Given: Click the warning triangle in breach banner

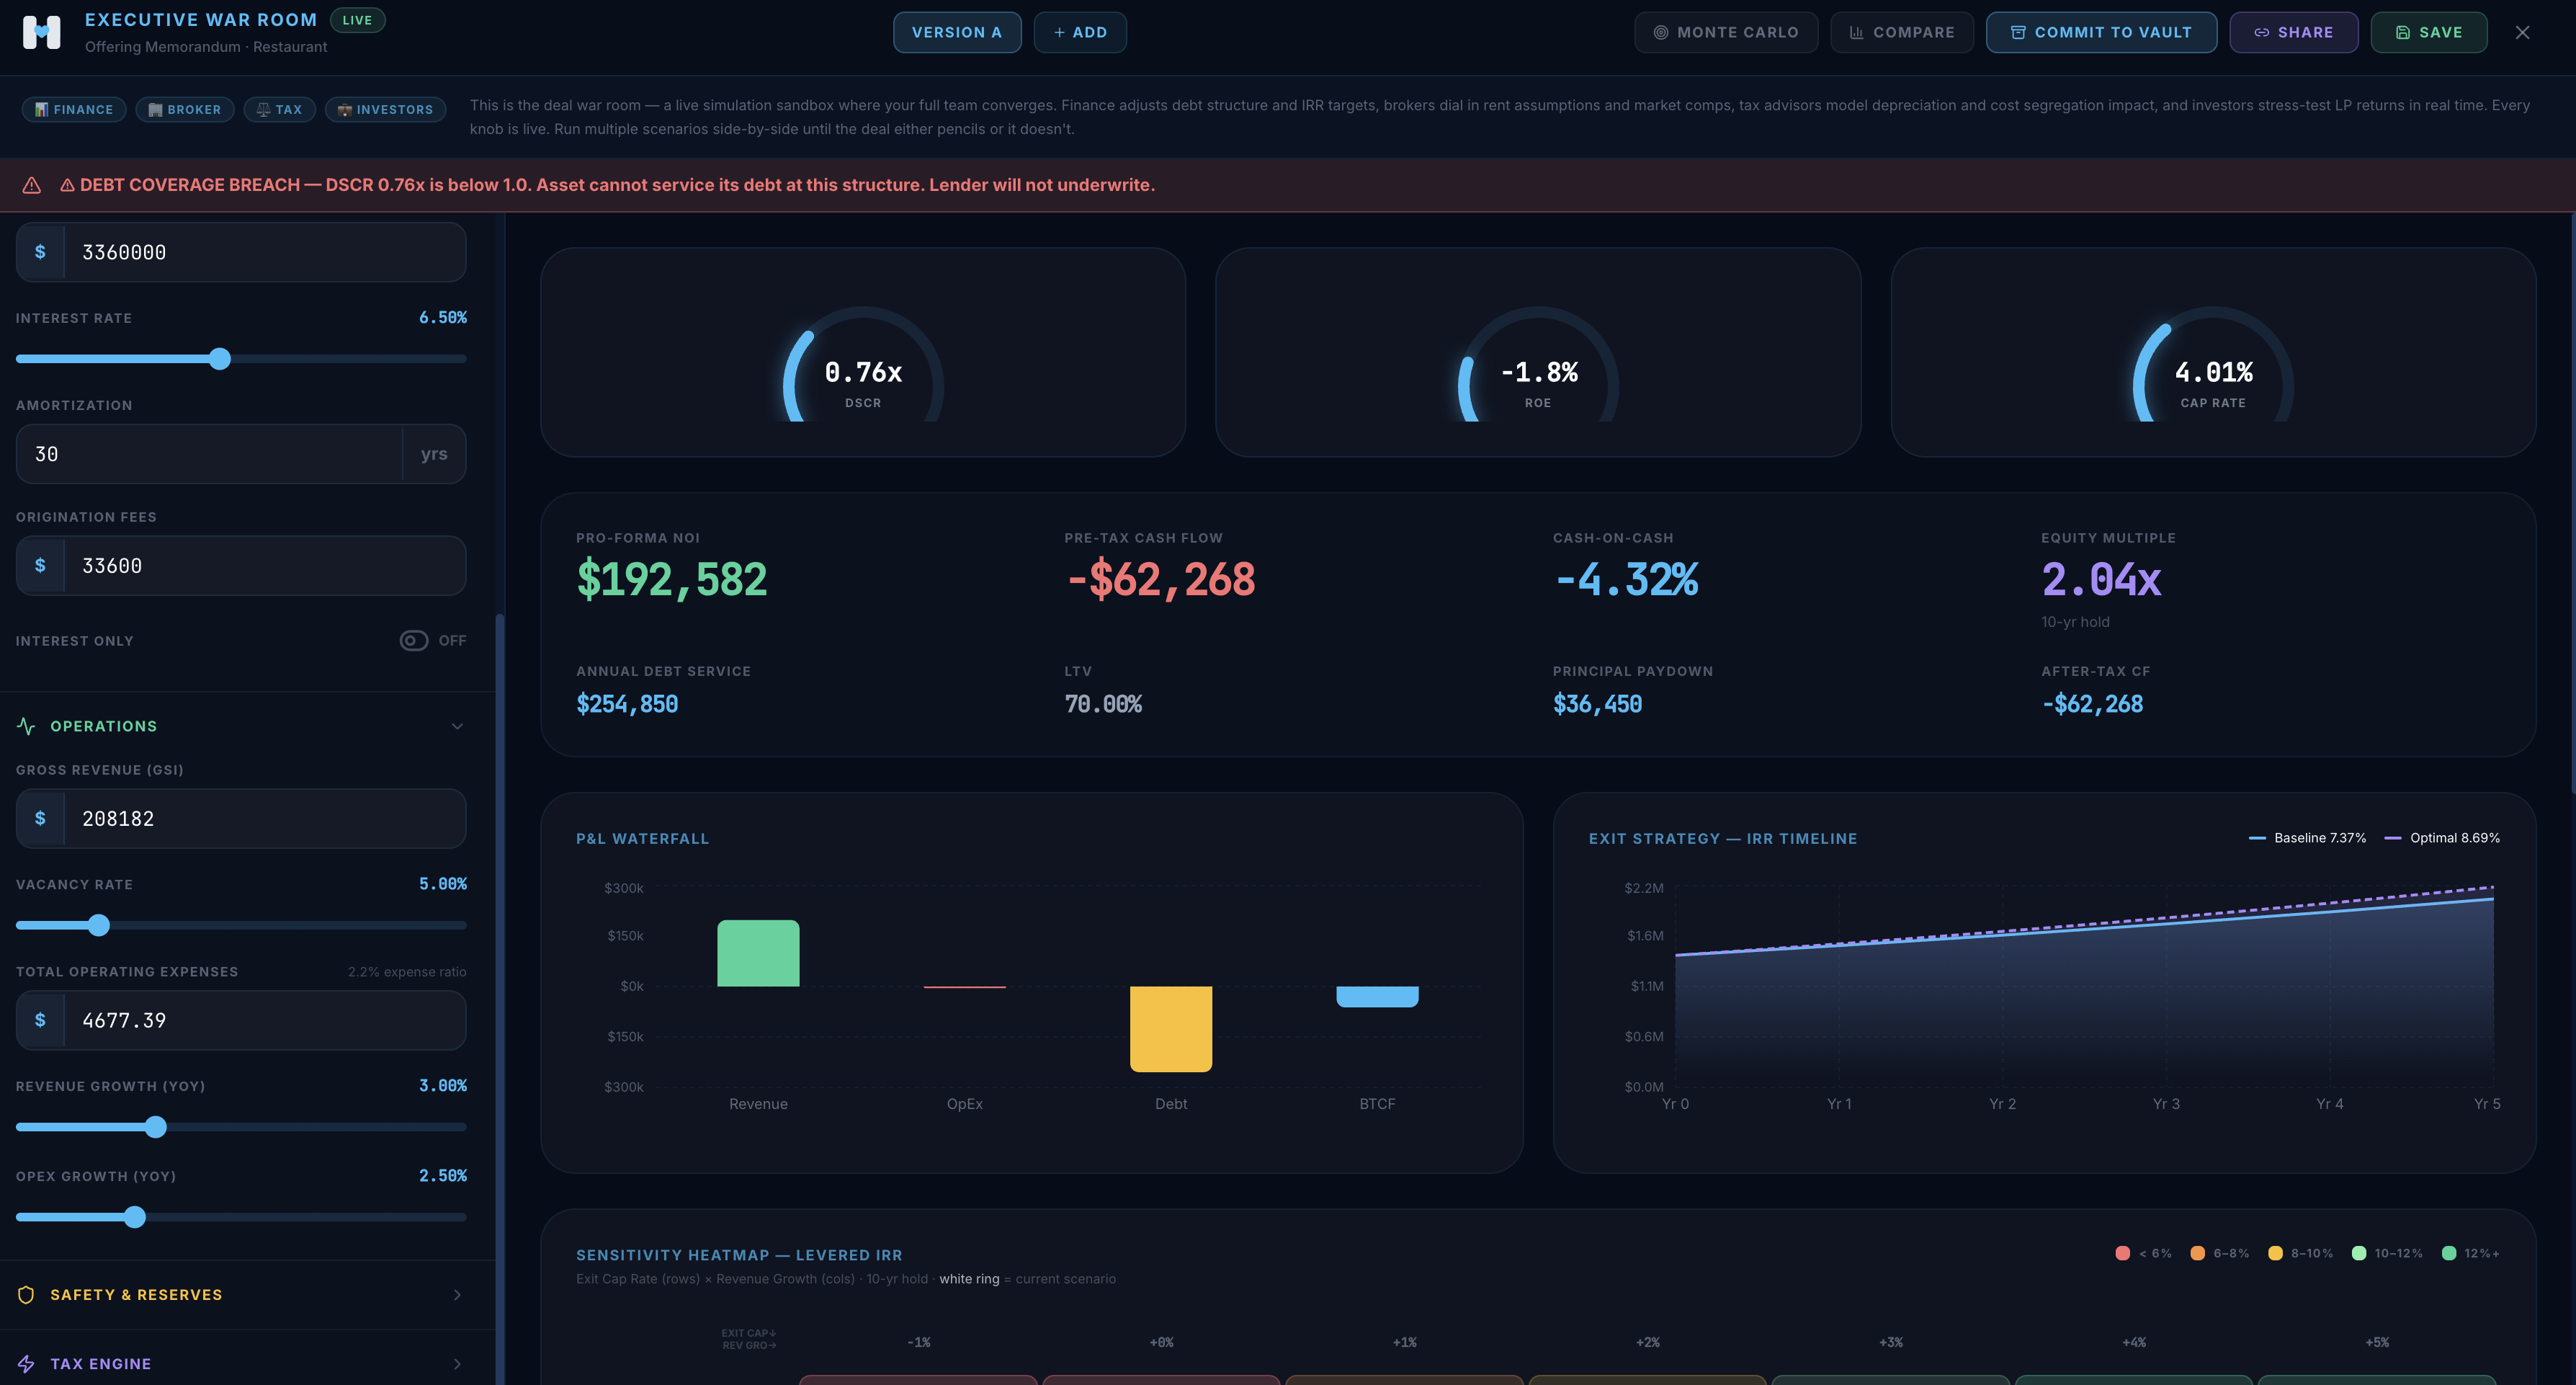Looking at the screenshot, I should pyautogui.click(x=32, y=185).
